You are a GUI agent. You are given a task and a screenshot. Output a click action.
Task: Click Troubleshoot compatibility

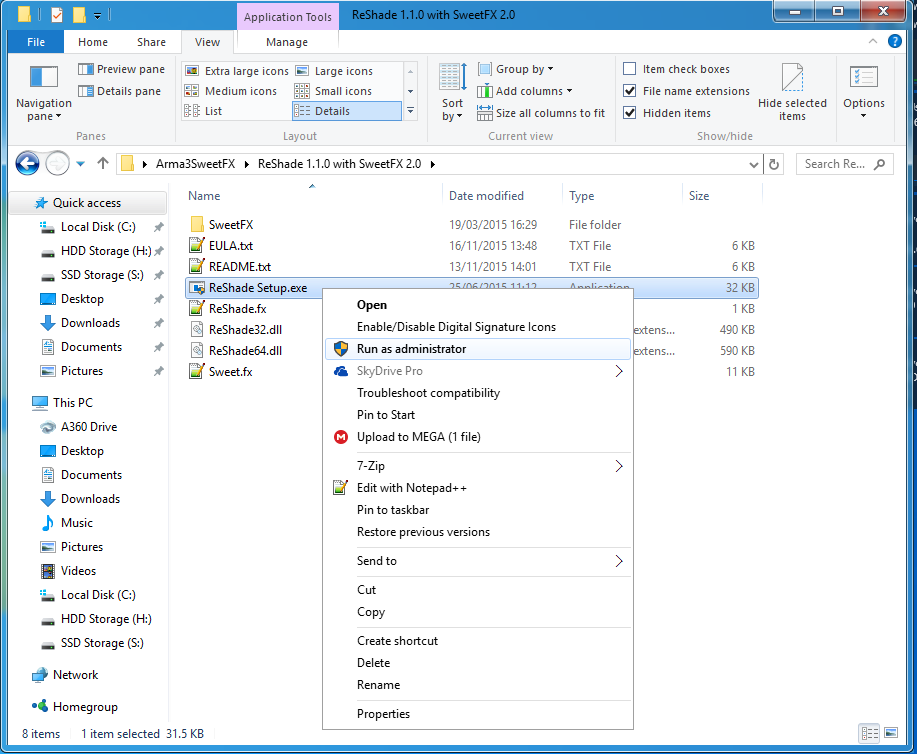[477, 393]
